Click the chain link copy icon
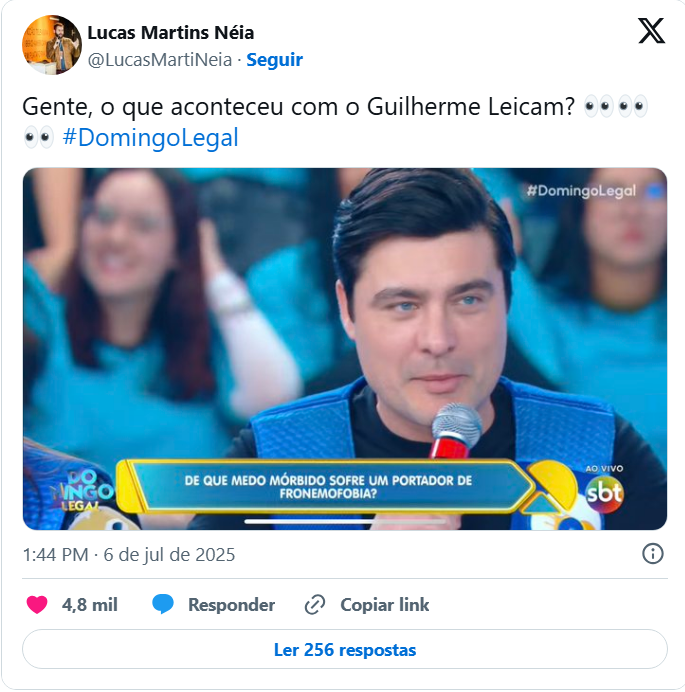This screenshot has width=685, height=692. (x=315, y=605)
